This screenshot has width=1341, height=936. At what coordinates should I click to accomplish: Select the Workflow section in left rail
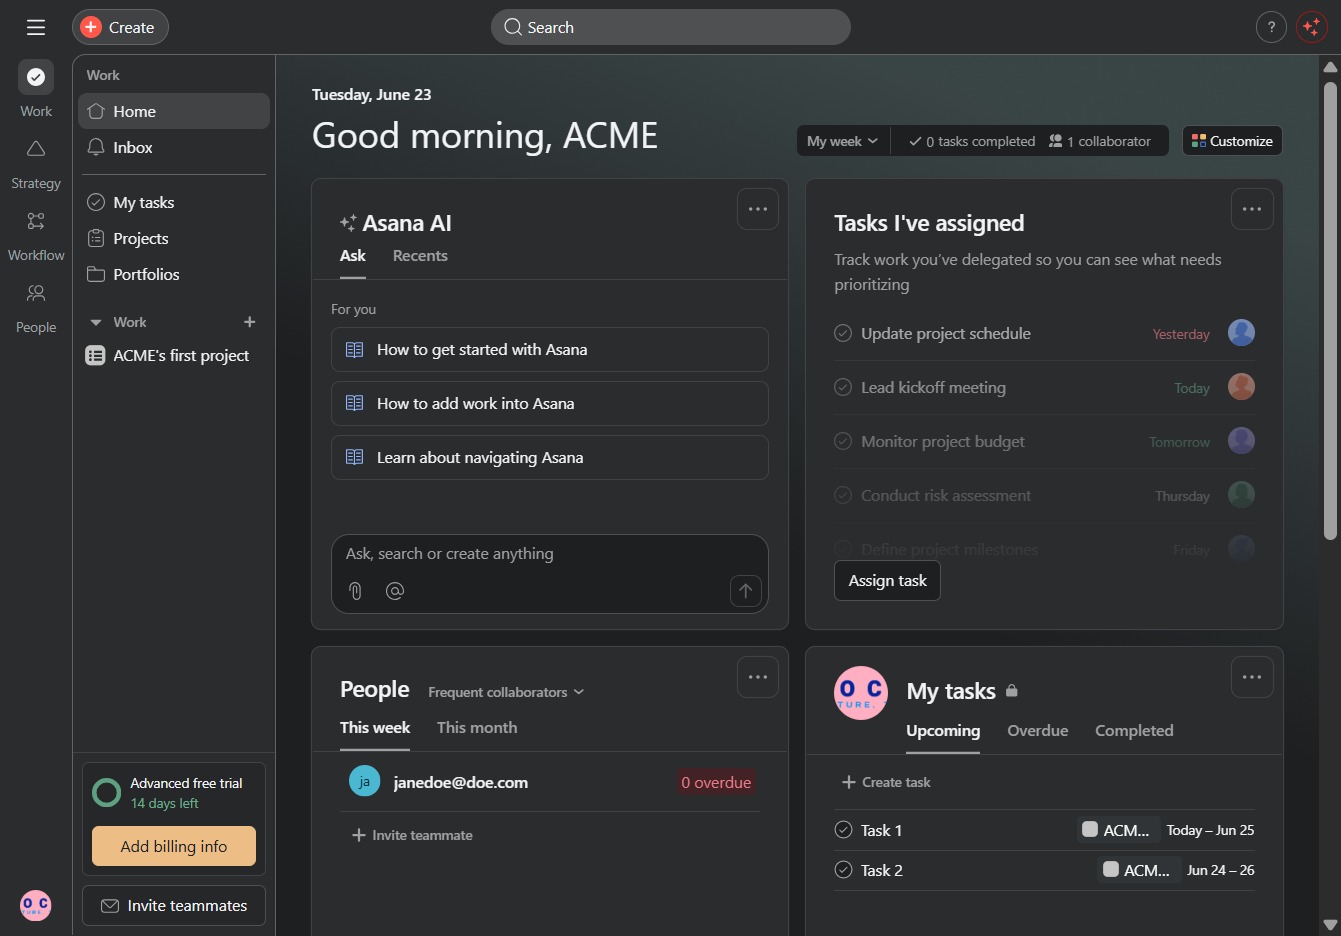pos(36,235)
